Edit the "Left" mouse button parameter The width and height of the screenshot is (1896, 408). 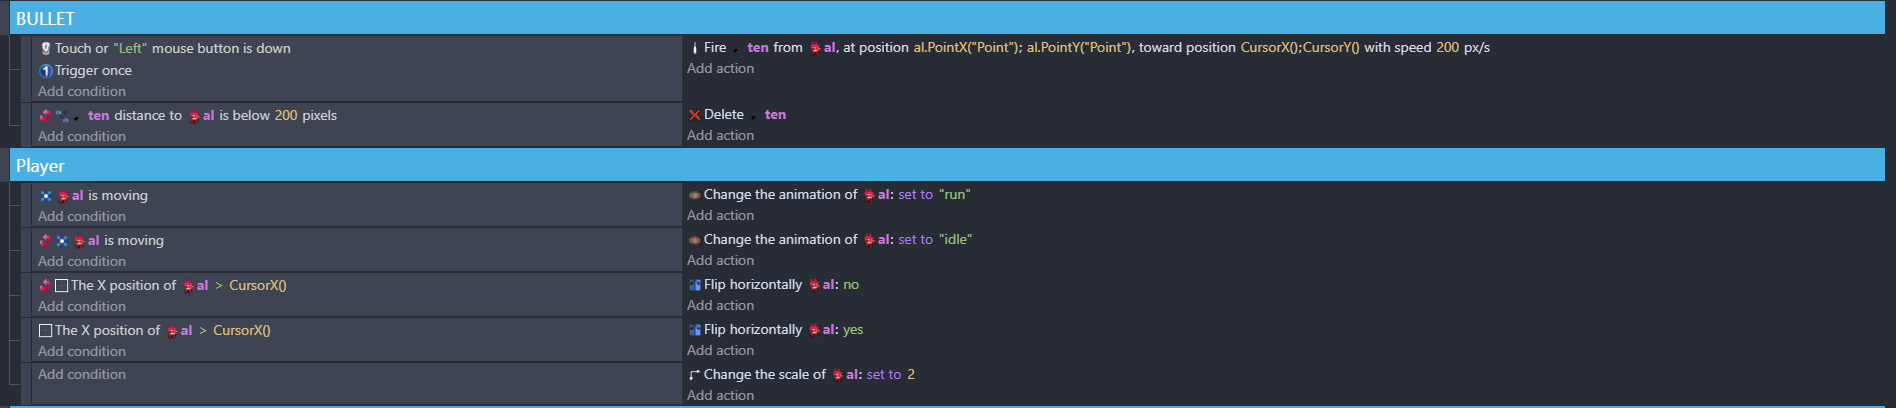pyautogui.click(x=130, y=48)
